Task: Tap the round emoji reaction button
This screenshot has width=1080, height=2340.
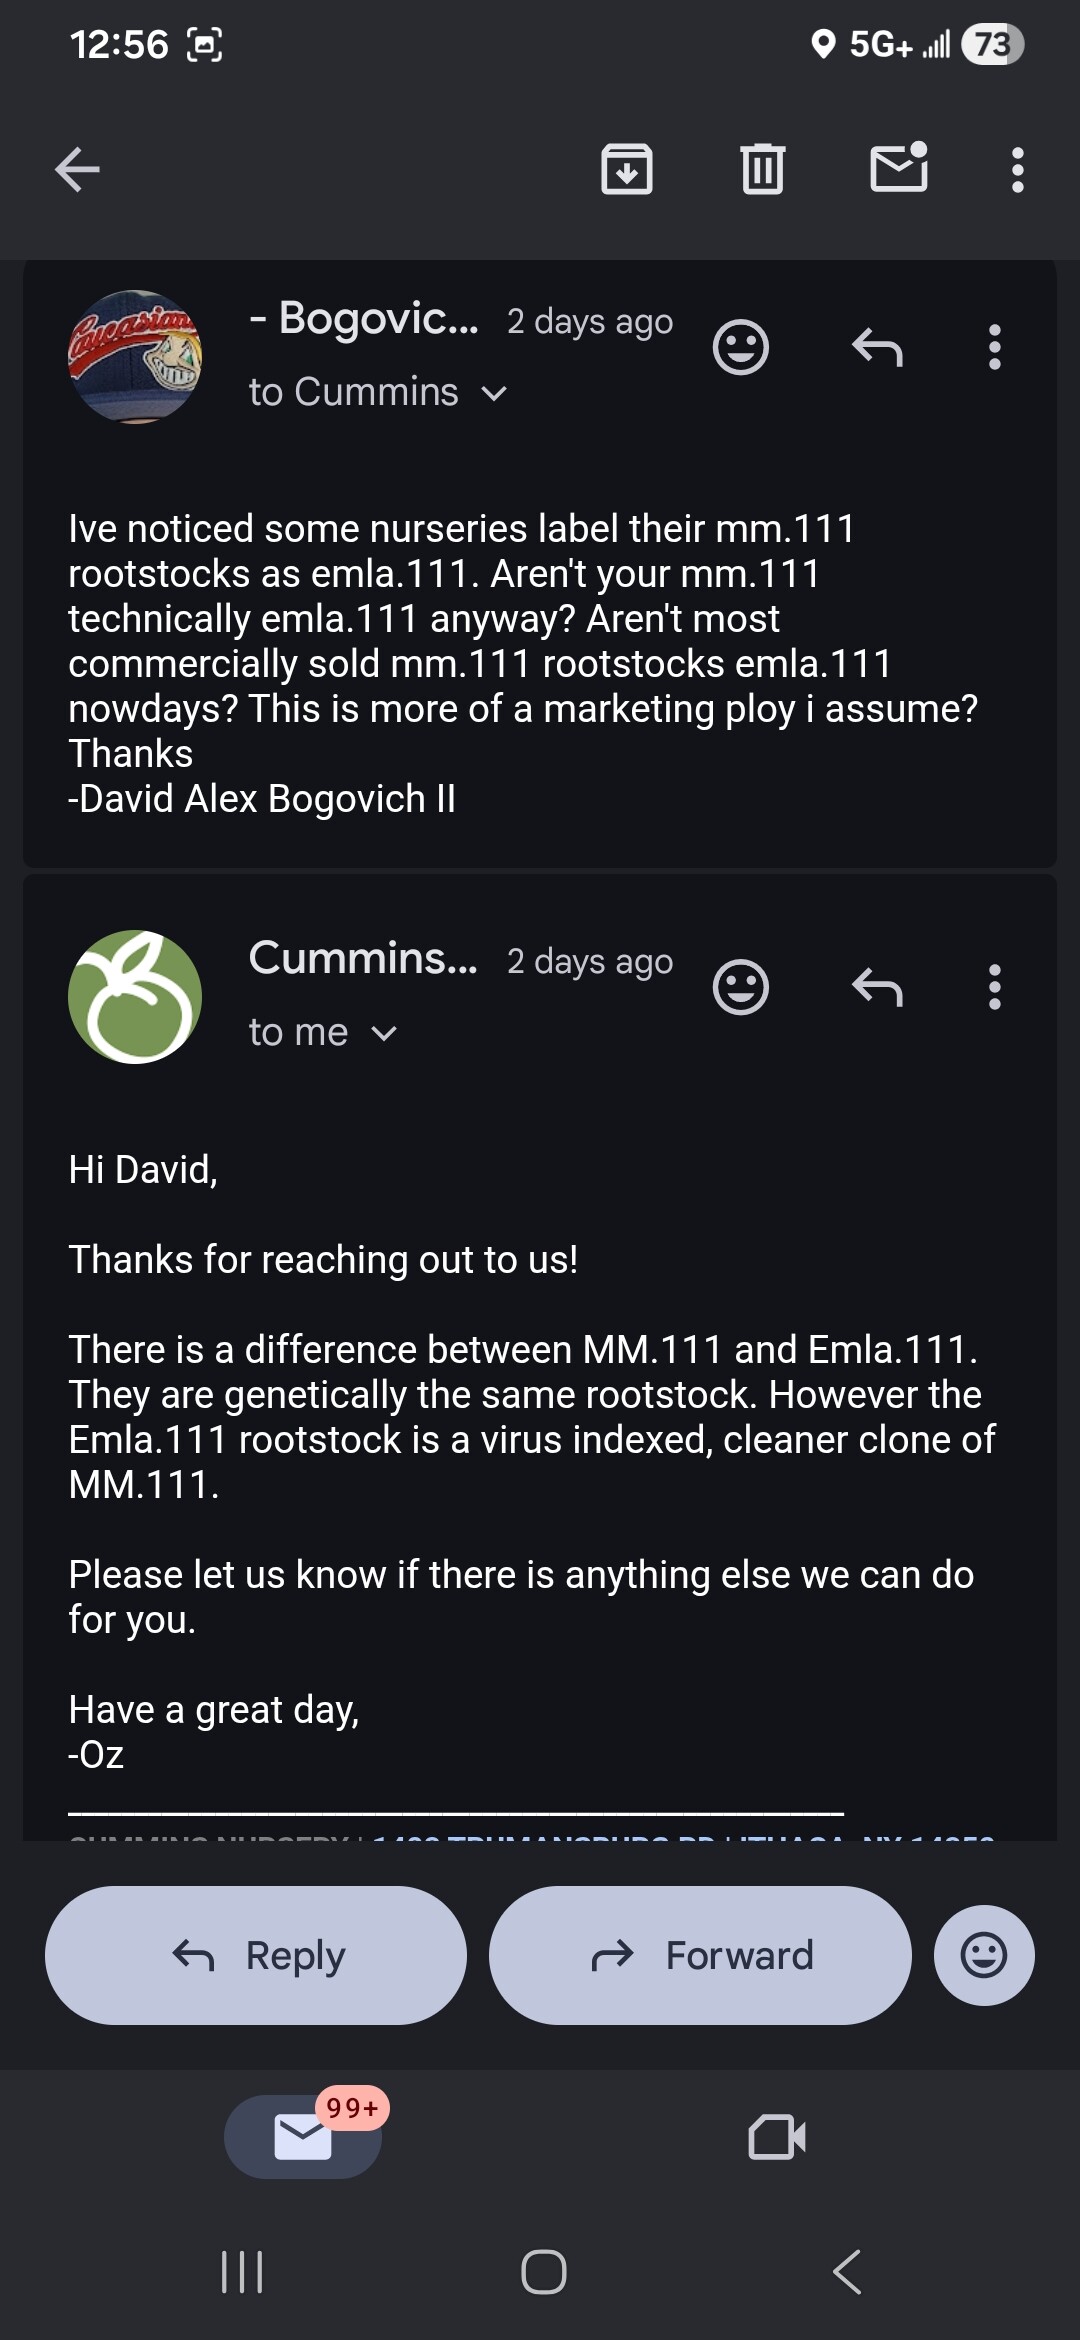Action: point(984,1955)
